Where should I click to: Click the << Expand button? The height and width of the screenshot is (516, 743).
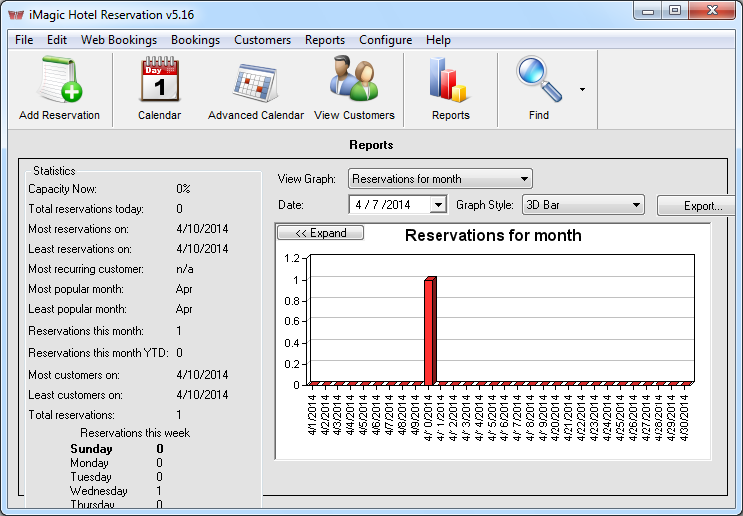click(x=320, y=233)
